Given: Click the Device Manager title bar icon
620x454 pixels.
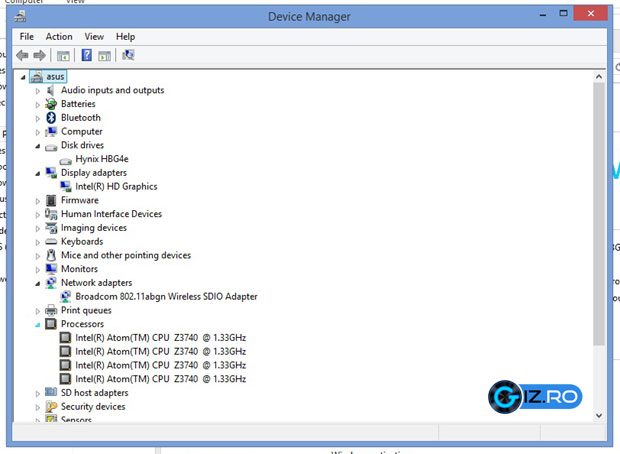Looking at the screenshot, I should tap(20, 16).
